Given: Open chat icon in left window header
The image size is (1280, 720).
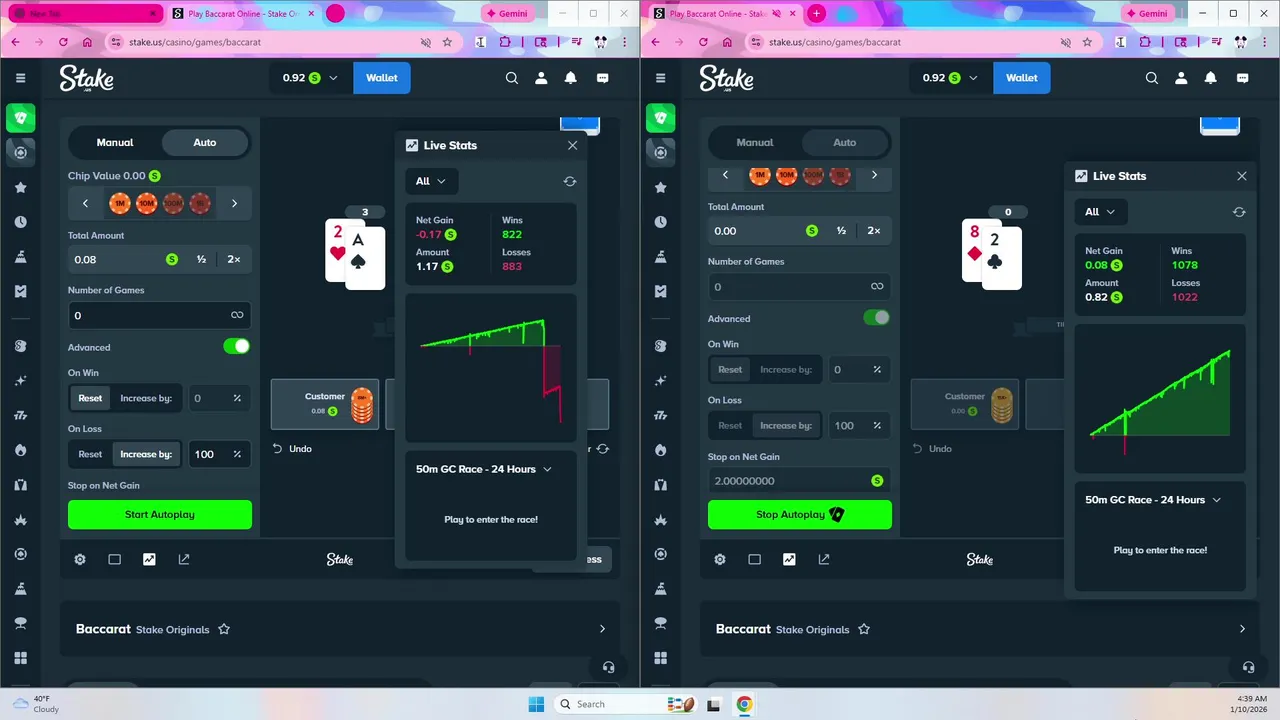Looking at the screenshot, I should [603, 78].
